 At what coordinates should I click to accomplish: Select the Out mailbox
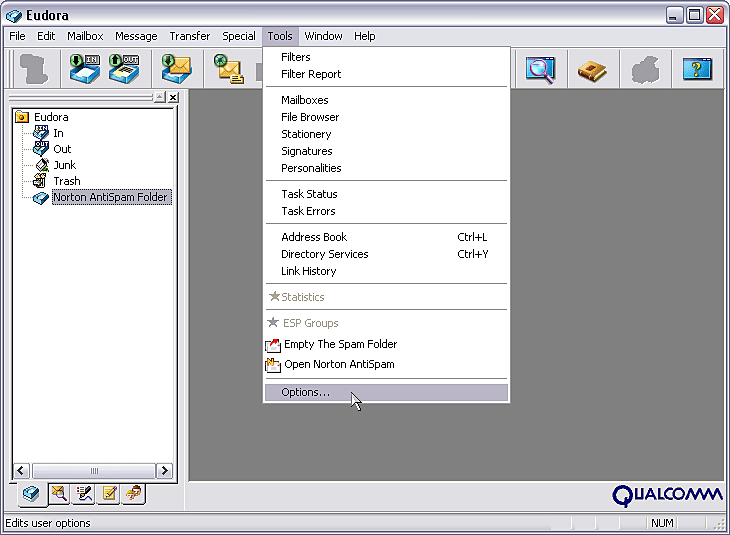click(x=62, y=149)
